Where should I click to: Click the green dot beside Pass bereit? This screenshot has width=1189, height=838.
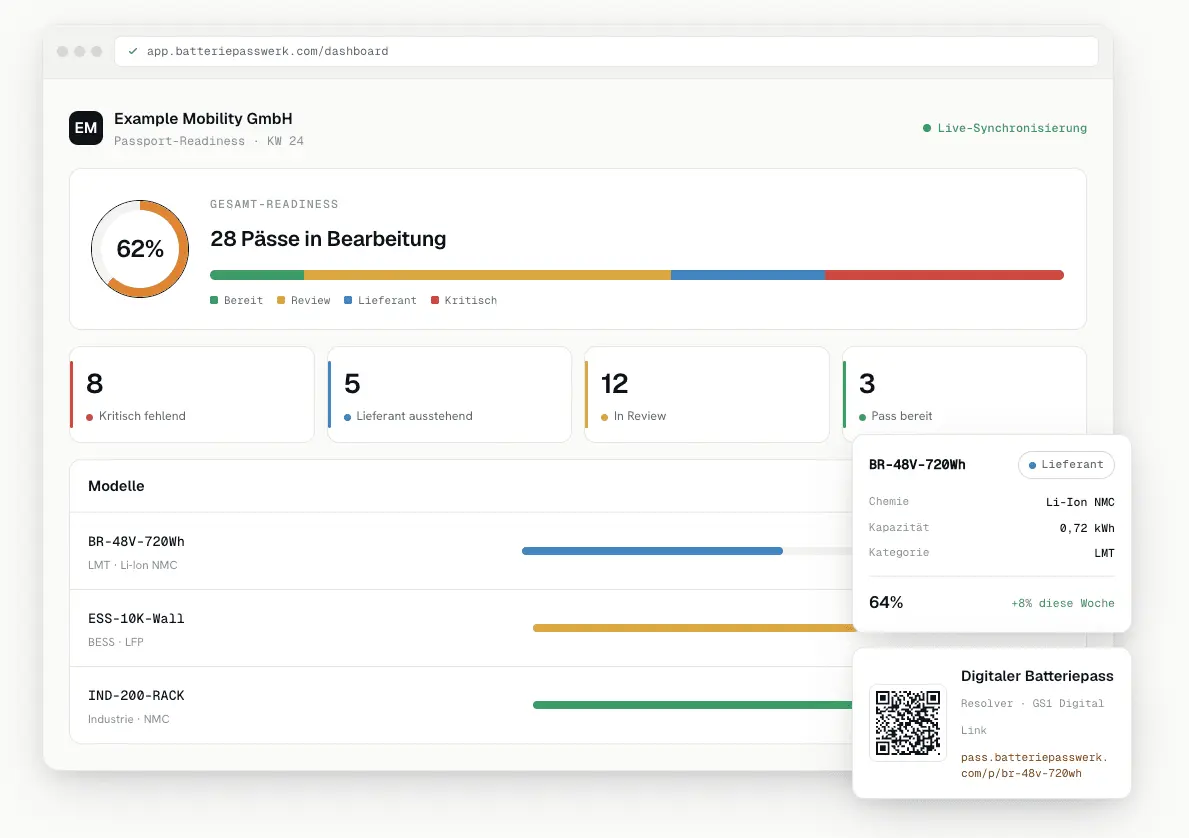(x=862, y=417)
